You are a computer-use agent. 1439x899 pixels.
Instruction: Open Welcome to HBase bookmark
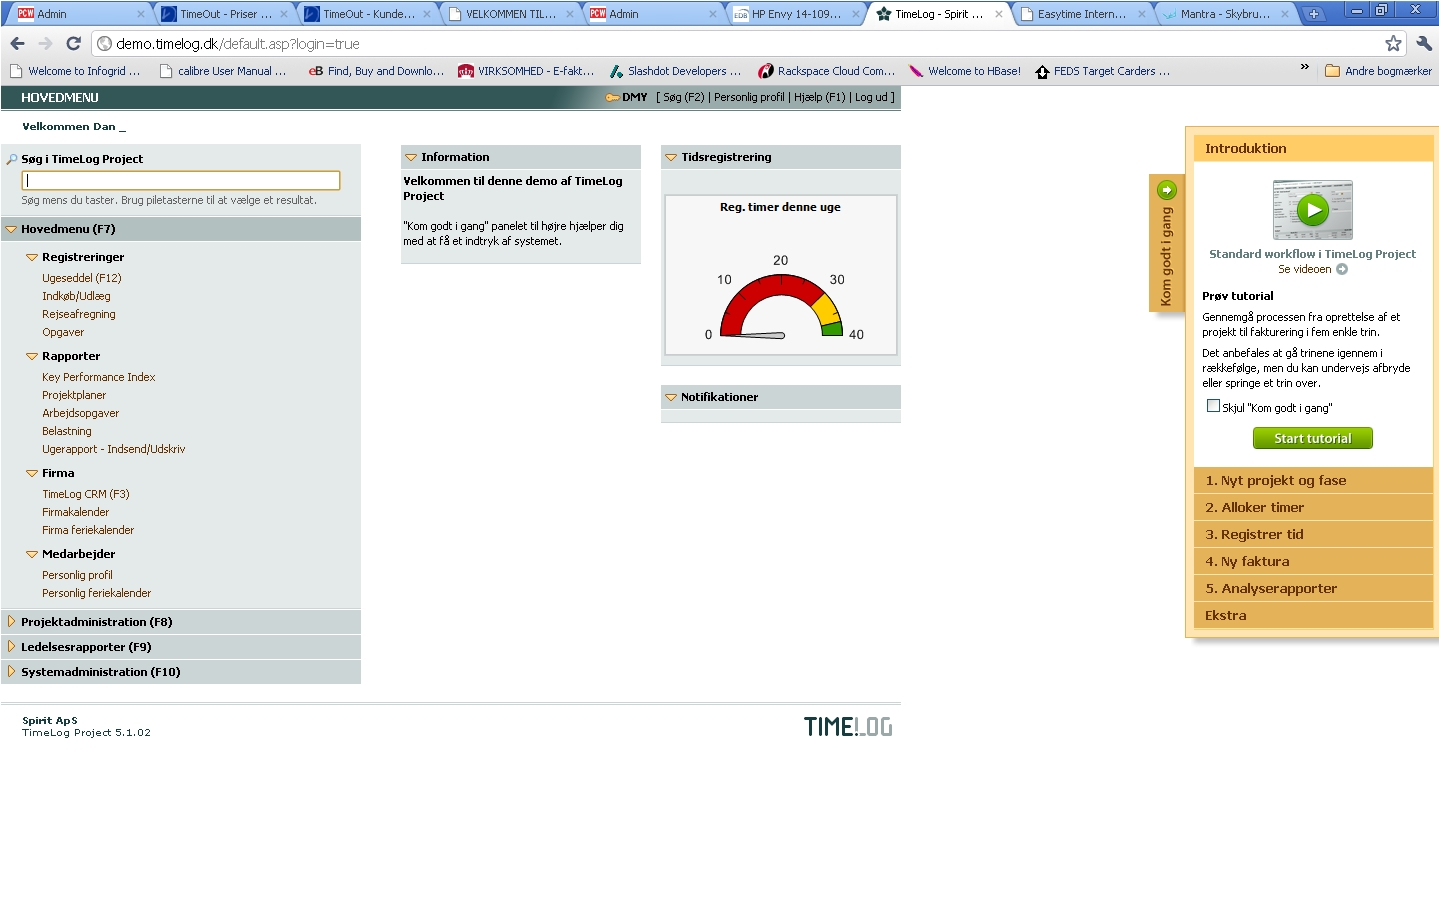click(x=964, y=71)
